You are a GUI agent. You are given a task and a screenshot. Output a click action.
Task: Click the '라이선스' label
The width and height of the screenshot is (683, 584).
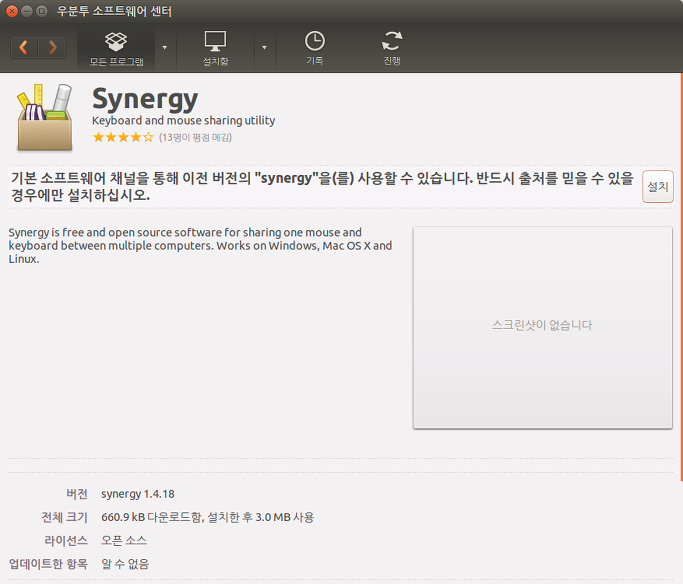[x=66, y=541]
